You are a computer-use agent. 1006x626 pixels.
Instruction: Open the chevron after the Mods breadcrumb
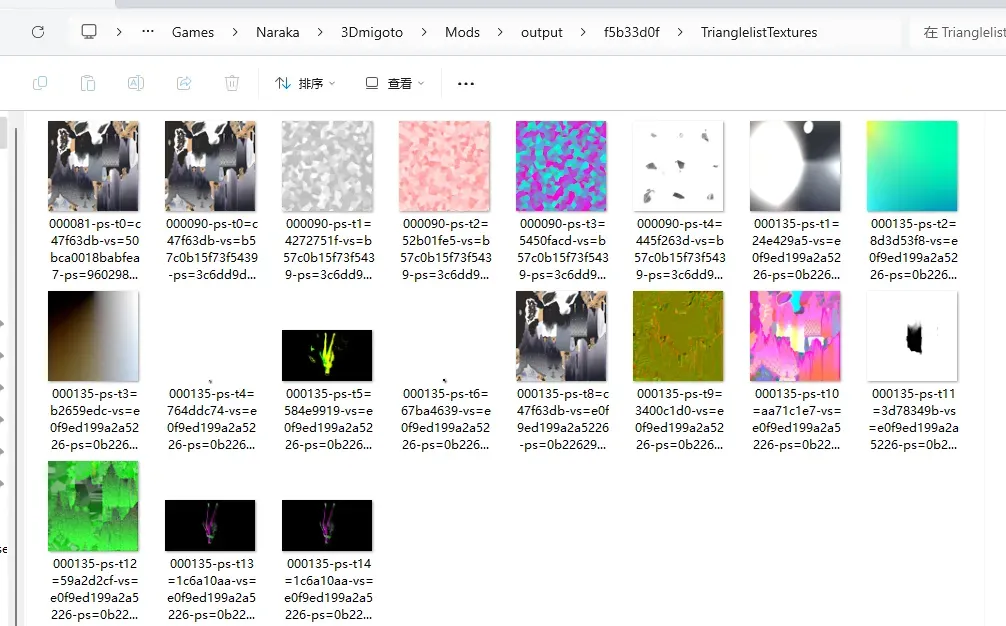(x=501, y=31)
